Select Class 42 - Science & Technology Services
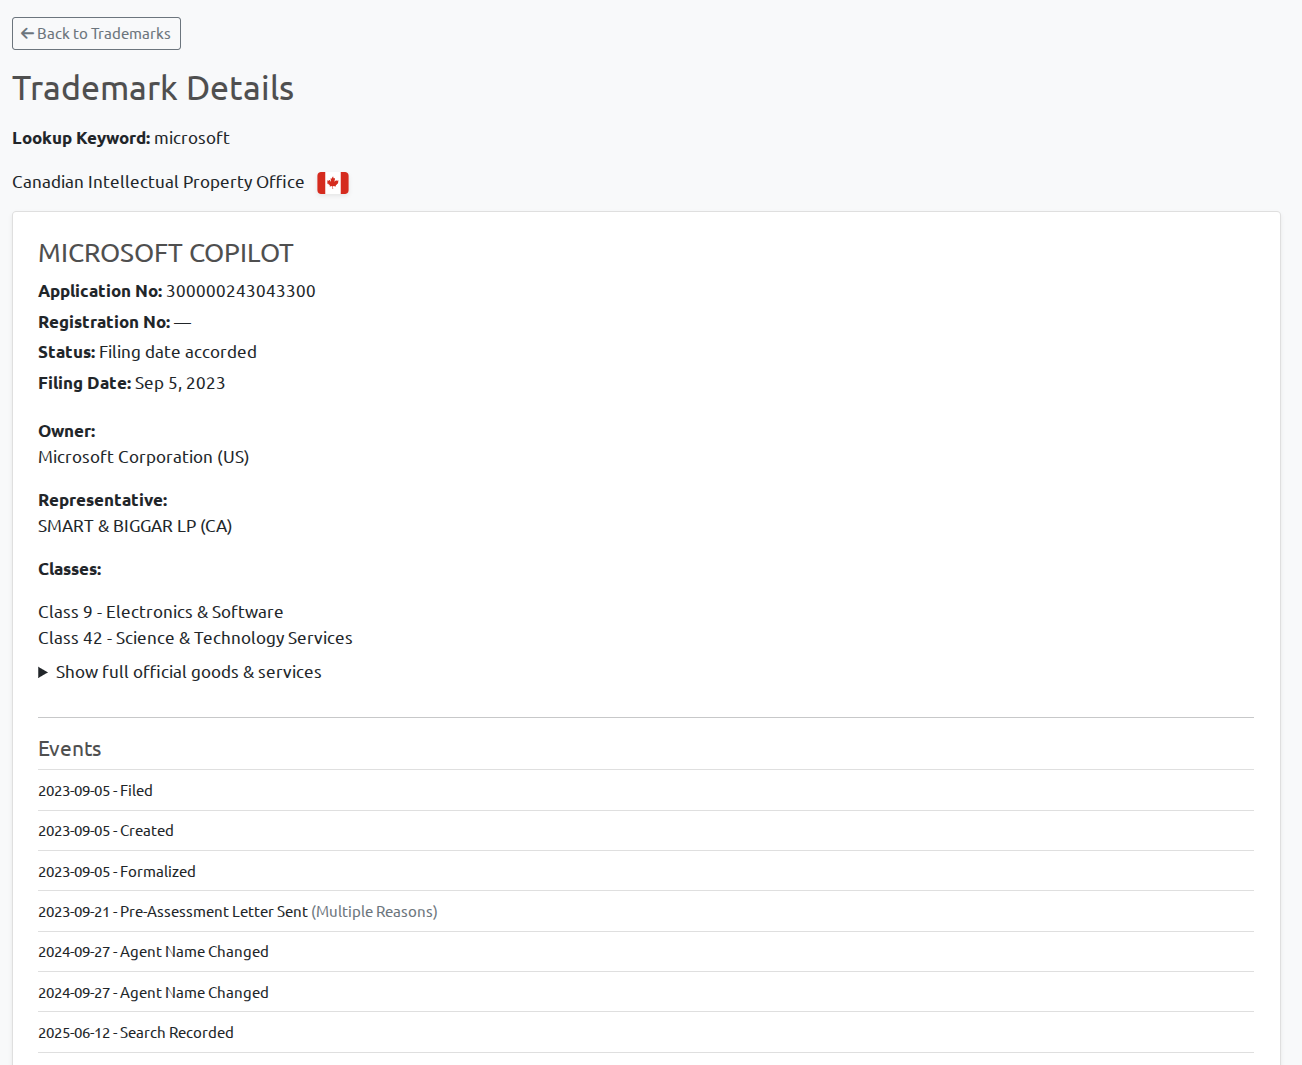This screenshot has height=1065, width=1302. coord(195,638)
